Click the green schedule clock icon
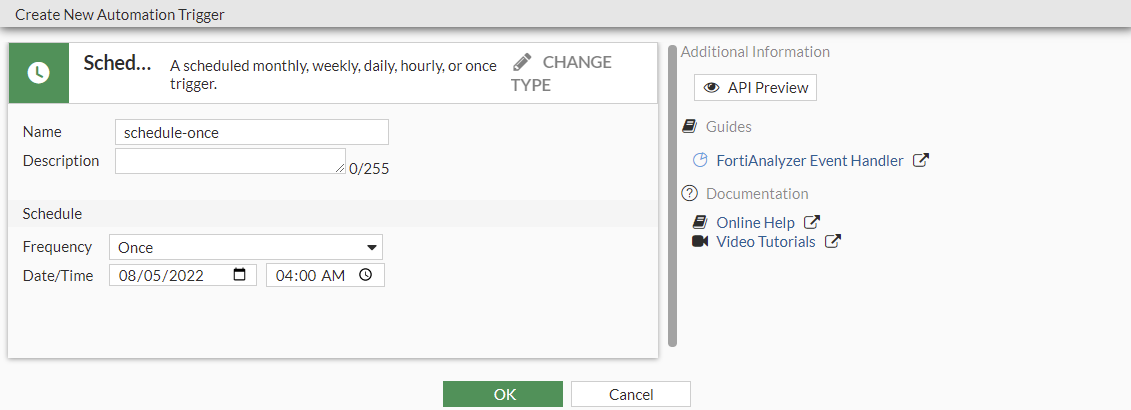The width and height of the screenshot is (1131, 410). point(38,73)
